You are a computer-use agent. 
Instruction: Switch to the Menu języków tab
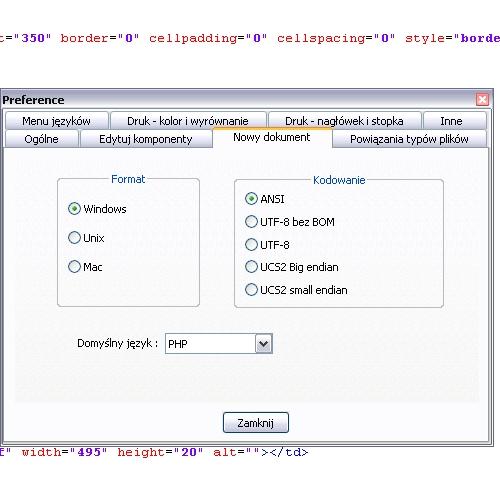(56, 121)
